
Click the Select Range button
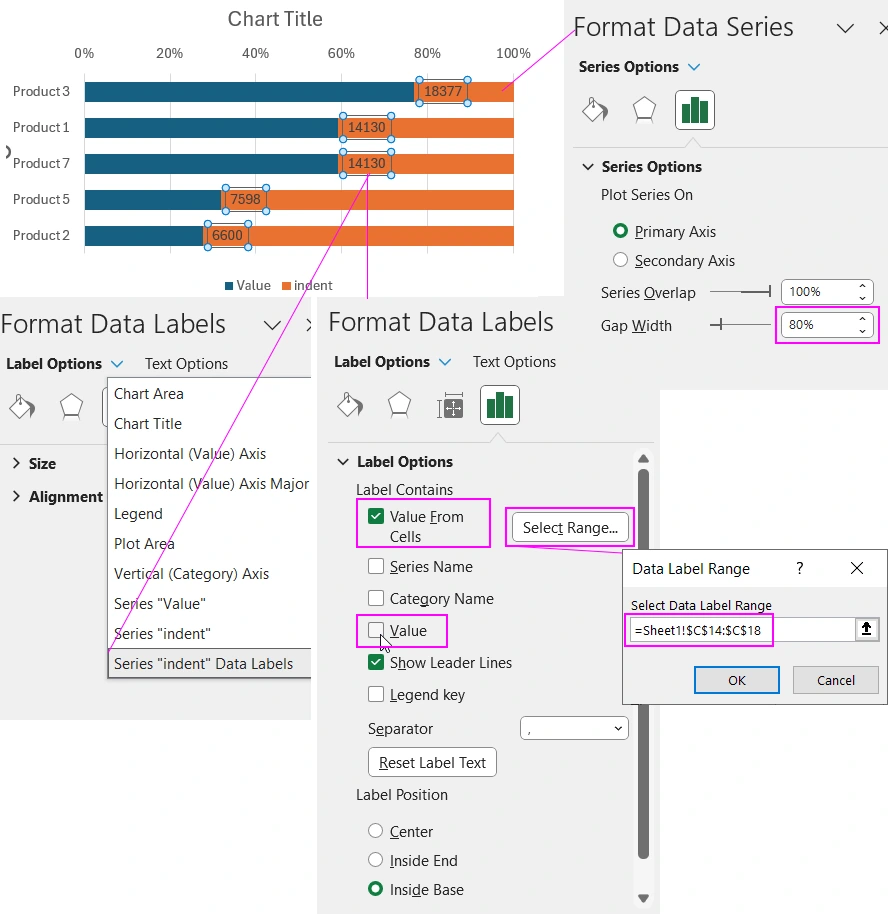click(x=570, y=527)
